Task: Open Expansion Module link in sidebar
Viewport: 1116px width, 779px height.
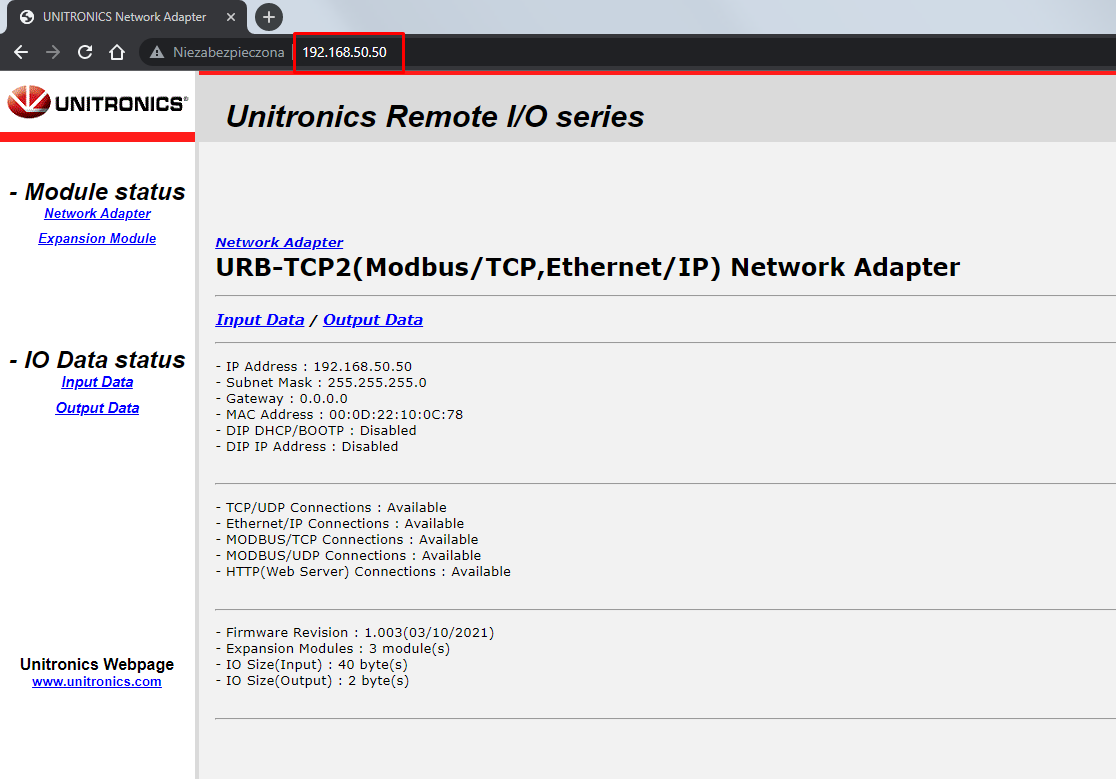Action: [x=98, y=238]
